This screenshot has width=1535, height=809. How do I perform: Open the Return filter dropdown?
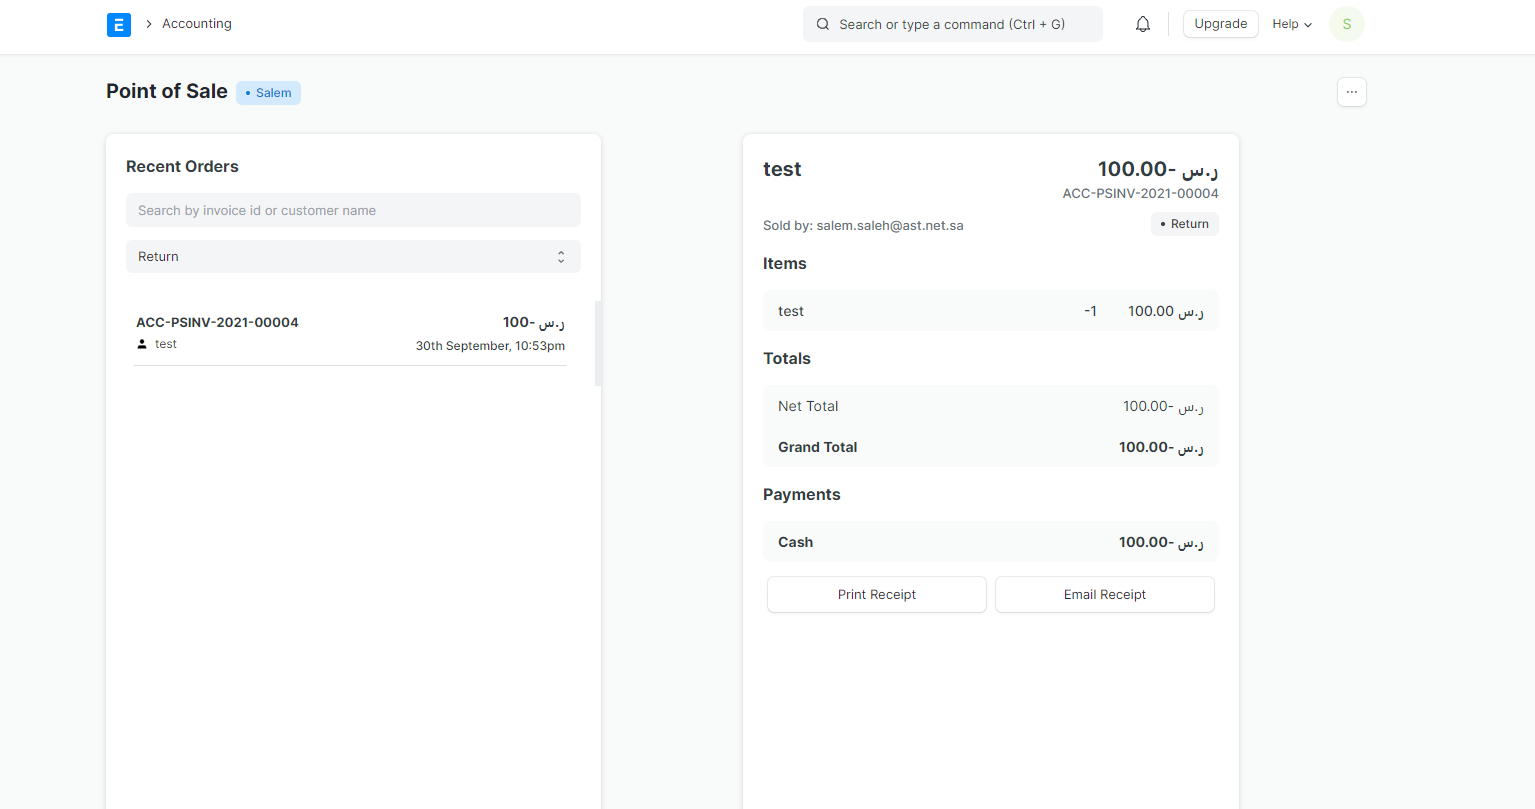click(353, 256)
